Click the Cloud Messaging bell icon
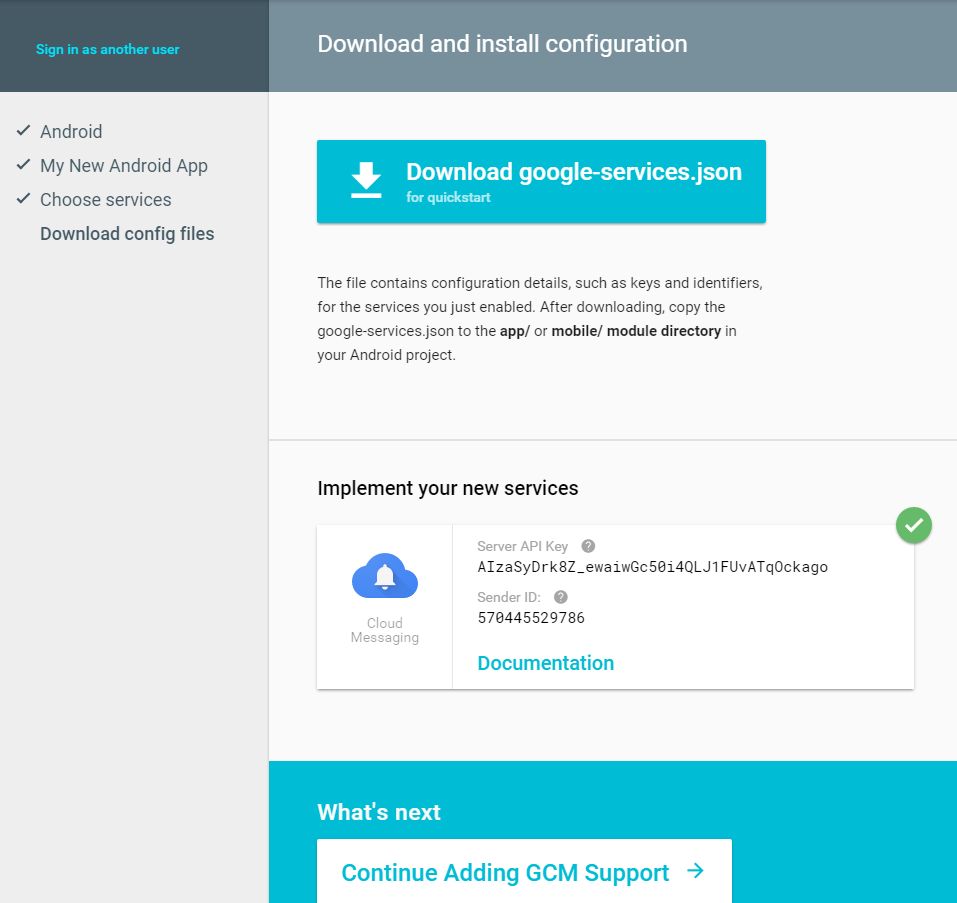Screen dimensions: 957x903 pos(385,576)
